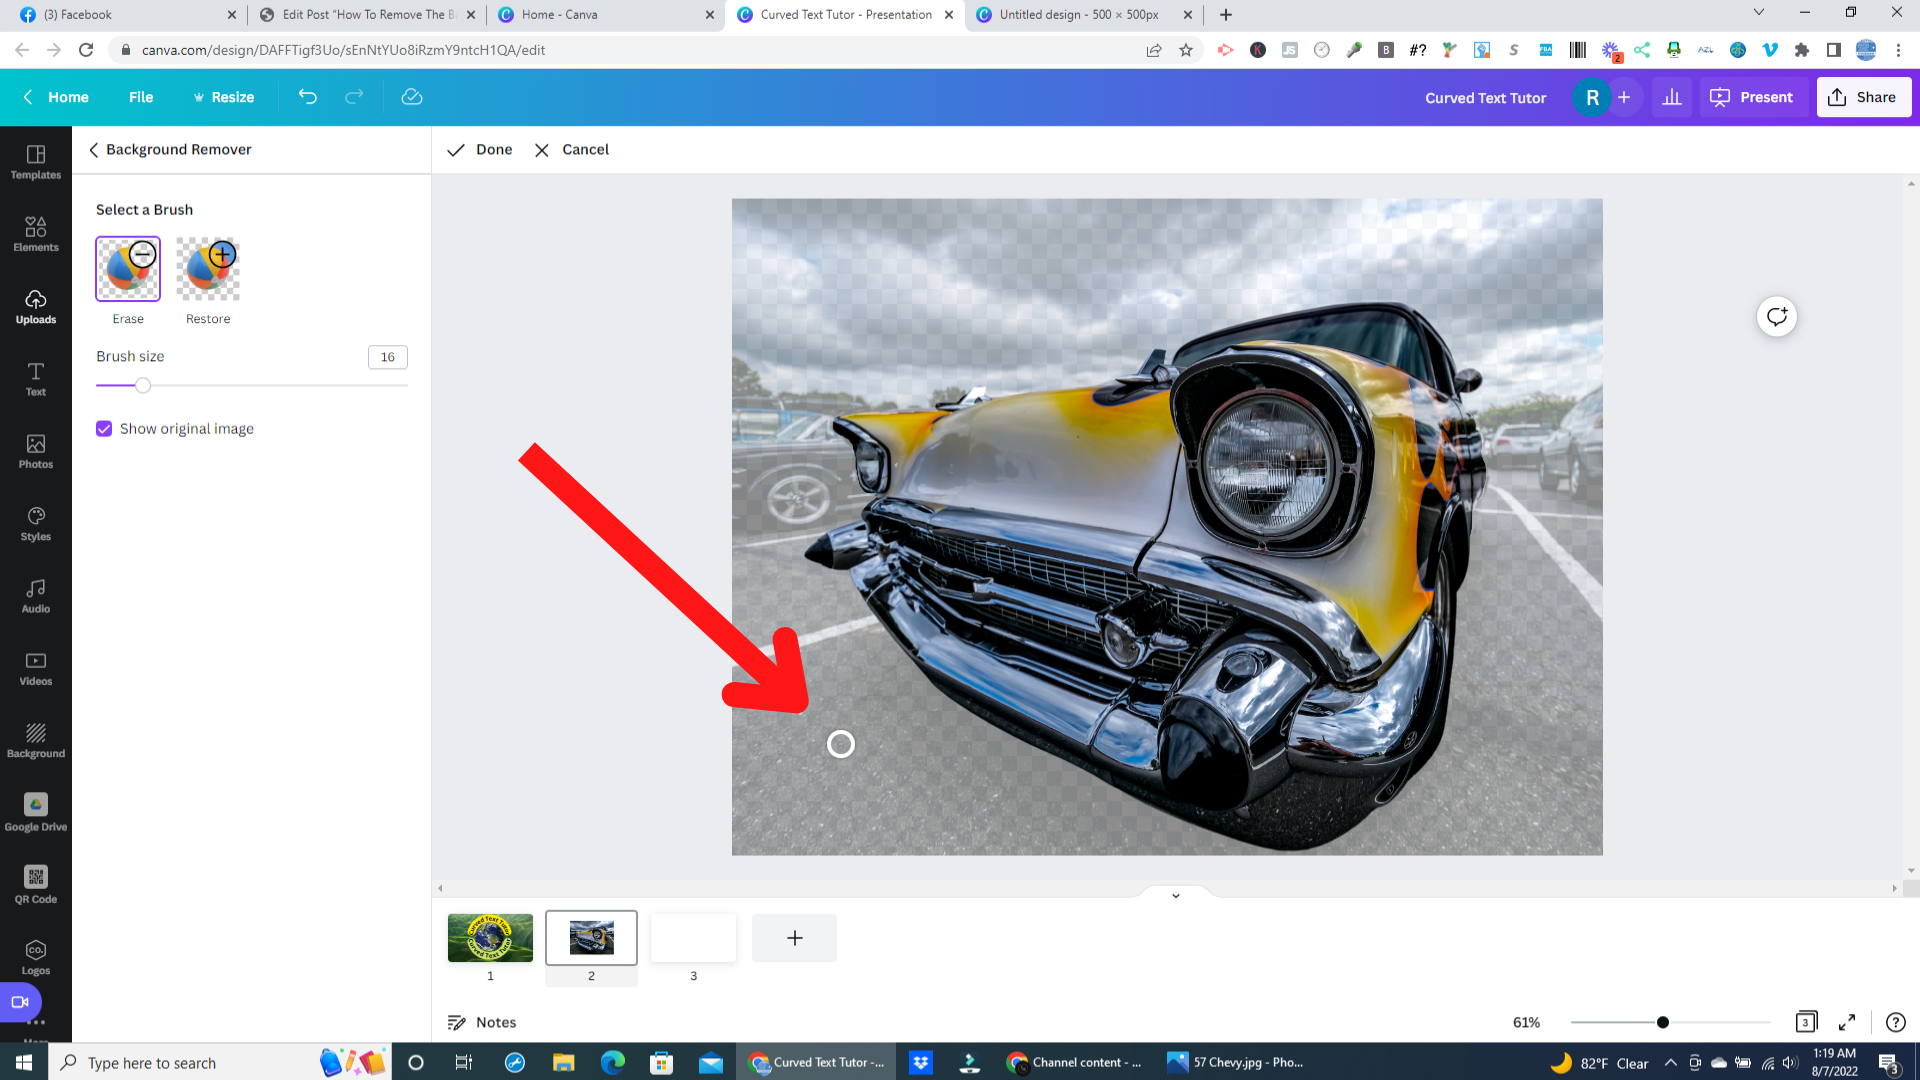This screenshot has height=1080, width=1920.
Task: Collapse the page thumbnails strip
Action: tap(1176, 895)
